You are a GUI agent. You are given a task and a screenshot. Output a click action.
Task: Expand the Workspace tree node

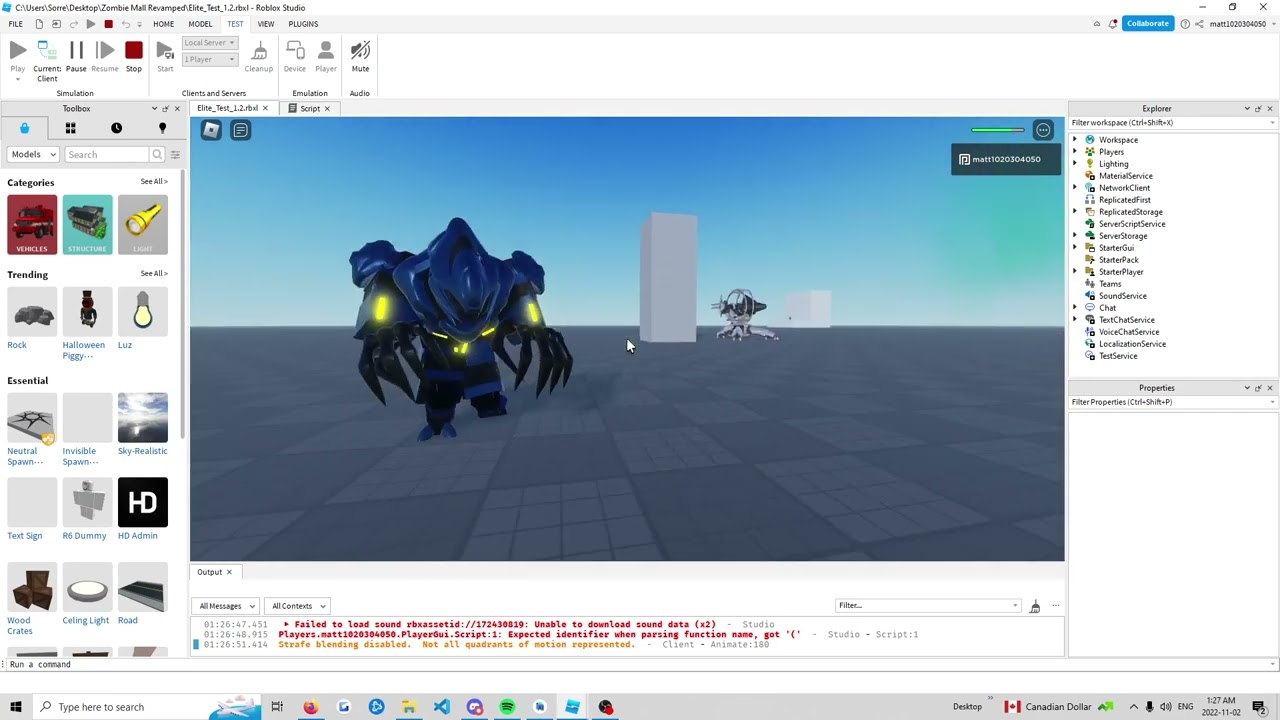point(1075,140)
